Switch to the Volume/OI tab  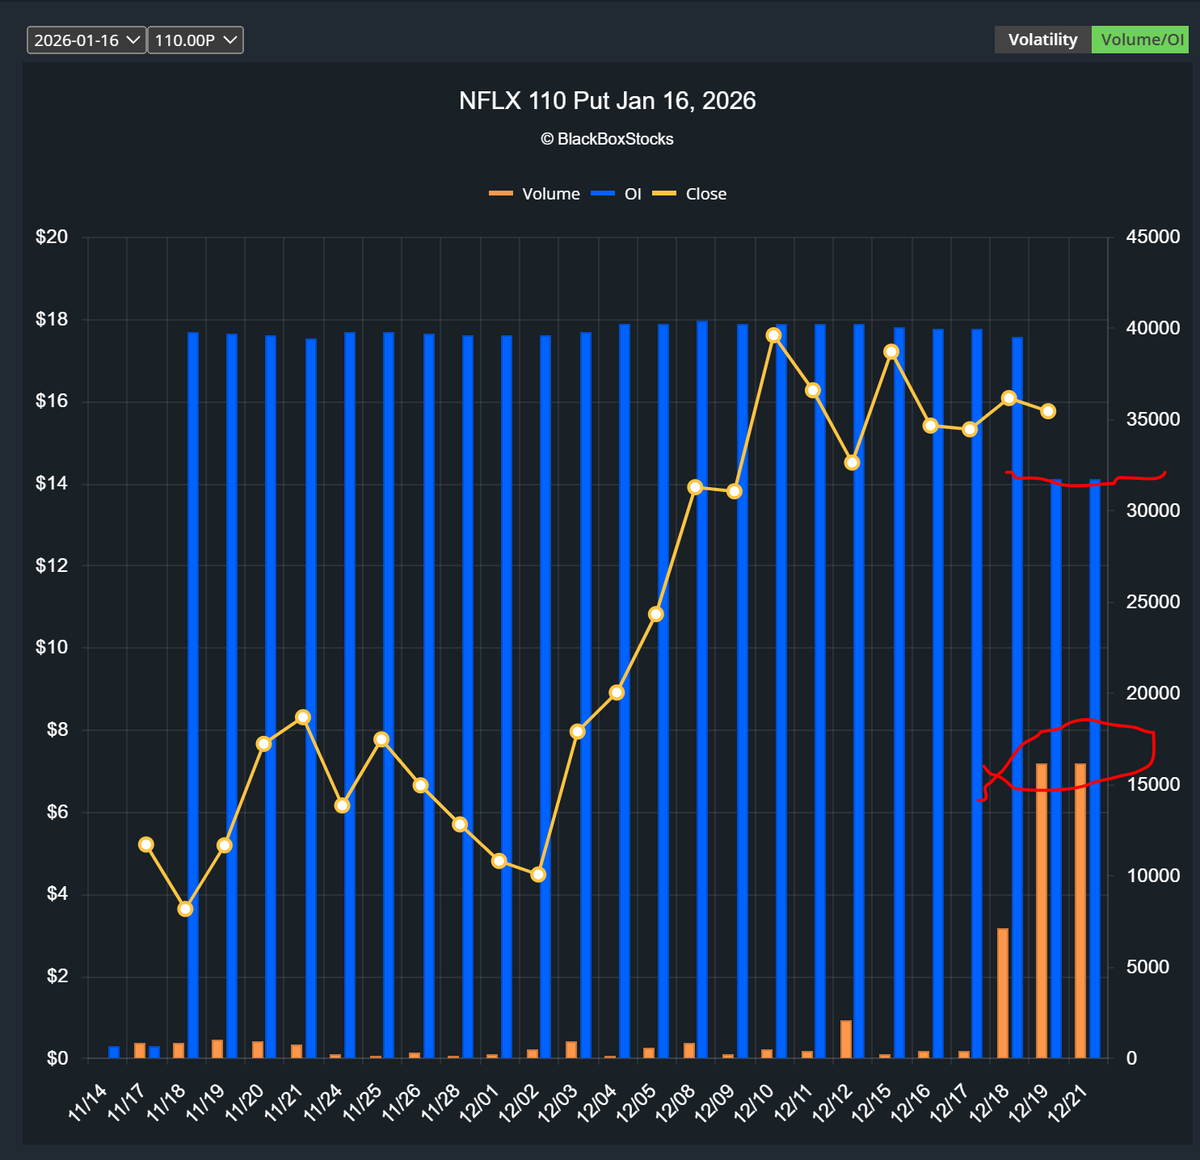(x=1142, y=40)
